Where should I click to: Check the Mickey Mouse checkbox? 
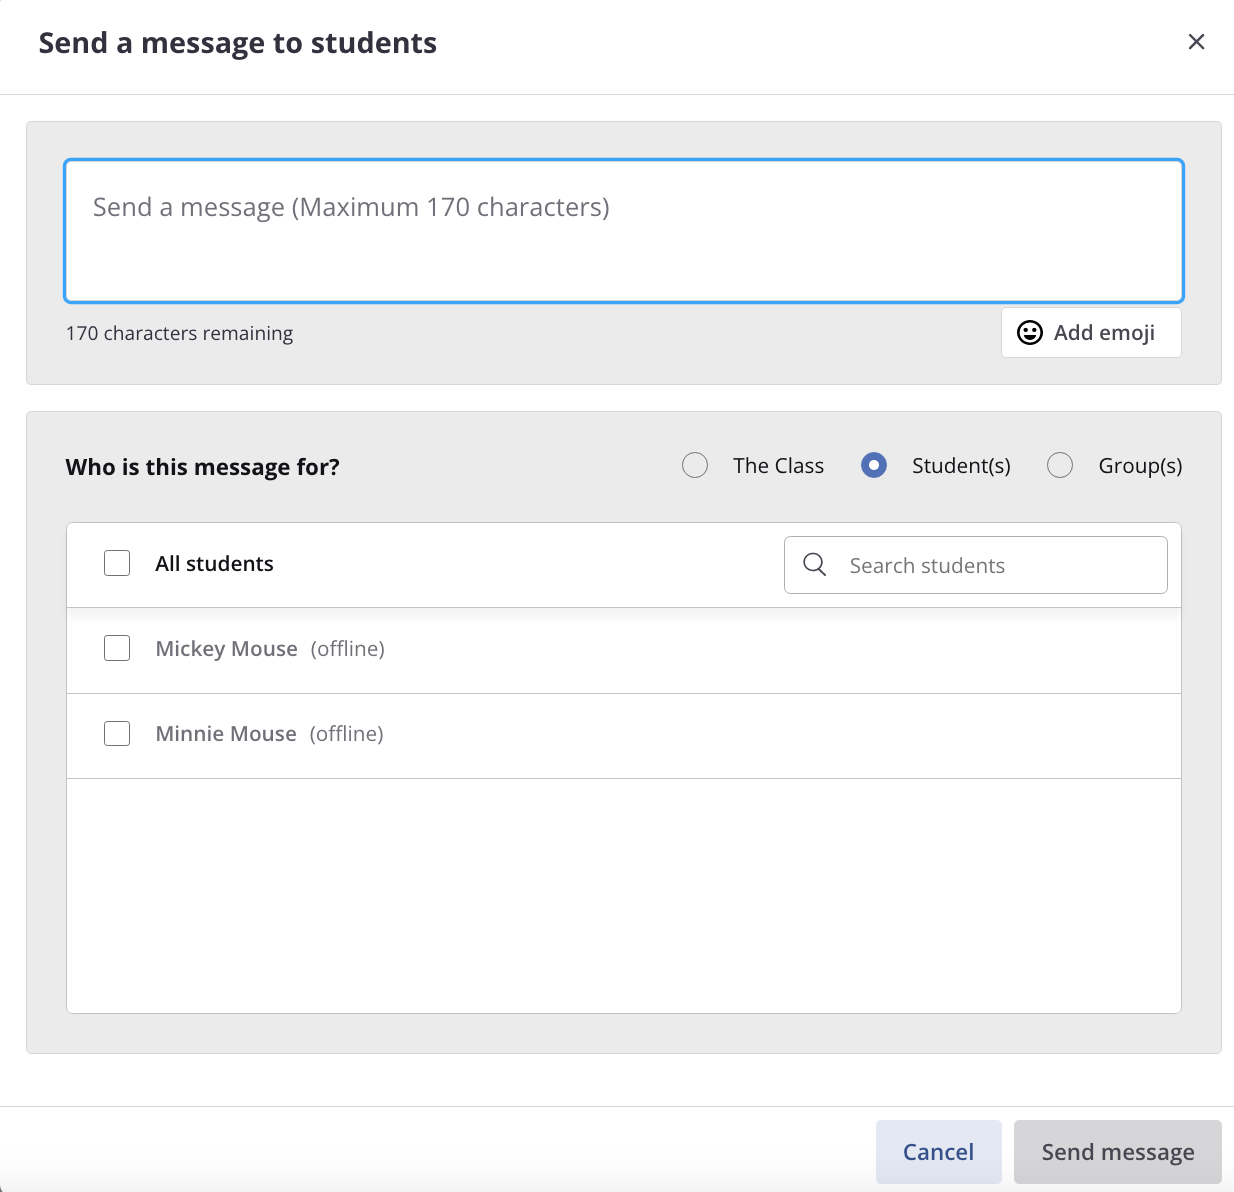(x=117, y=648)
